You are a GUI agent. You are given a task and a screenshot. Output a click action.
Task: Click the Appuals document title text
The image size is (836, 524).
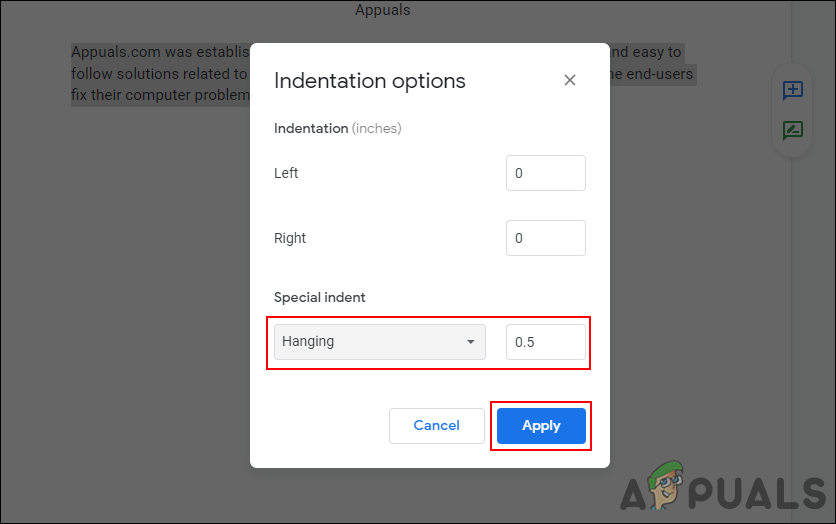[x=382, y=10]
